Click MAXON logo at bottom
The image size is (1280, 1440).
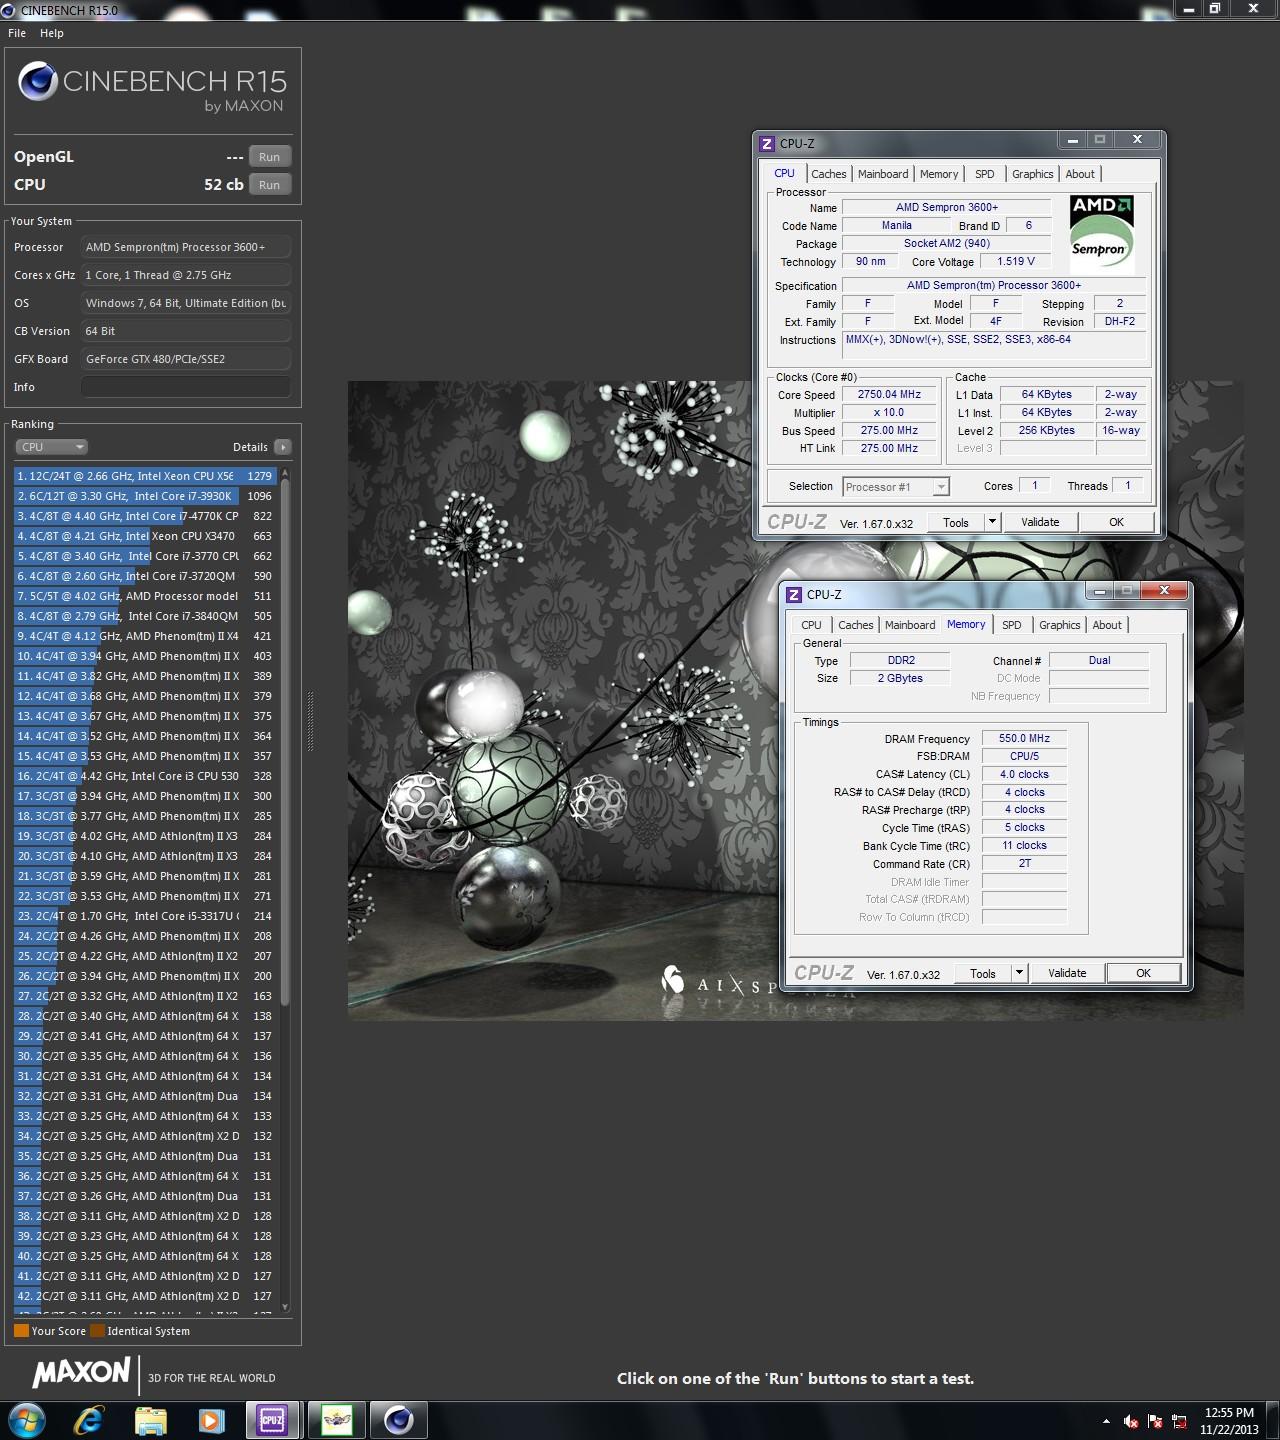coord(81,1372)
